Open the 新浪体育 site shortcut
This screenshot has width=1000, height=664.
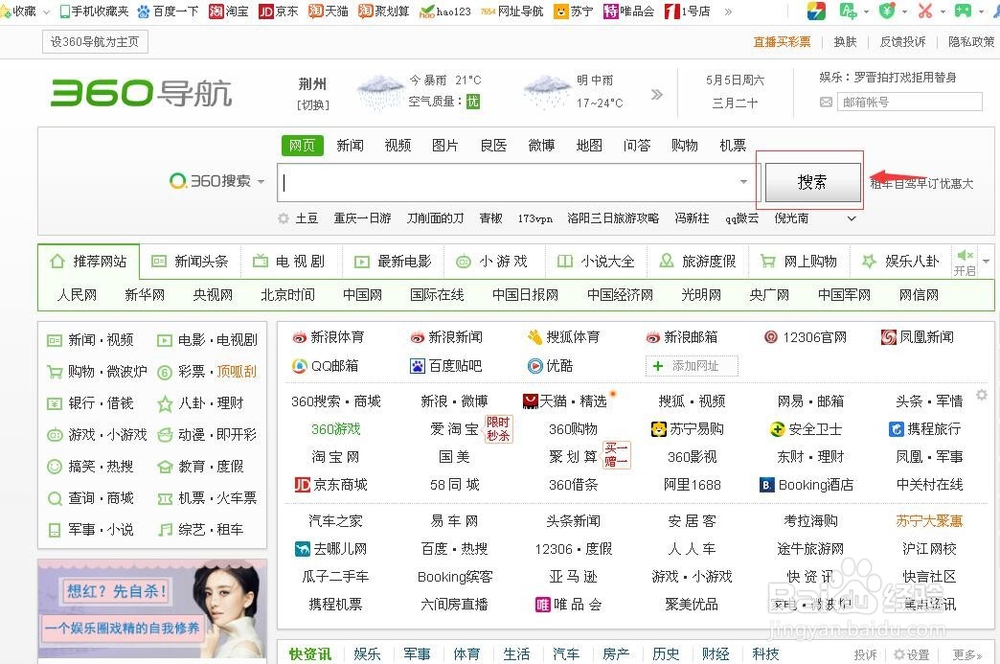coord(328,337)
